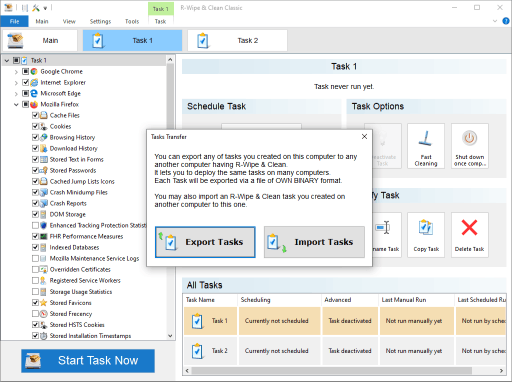Open the View ribbon tab
The height and width of the screenshot is (382, 512).
(69, 21)
